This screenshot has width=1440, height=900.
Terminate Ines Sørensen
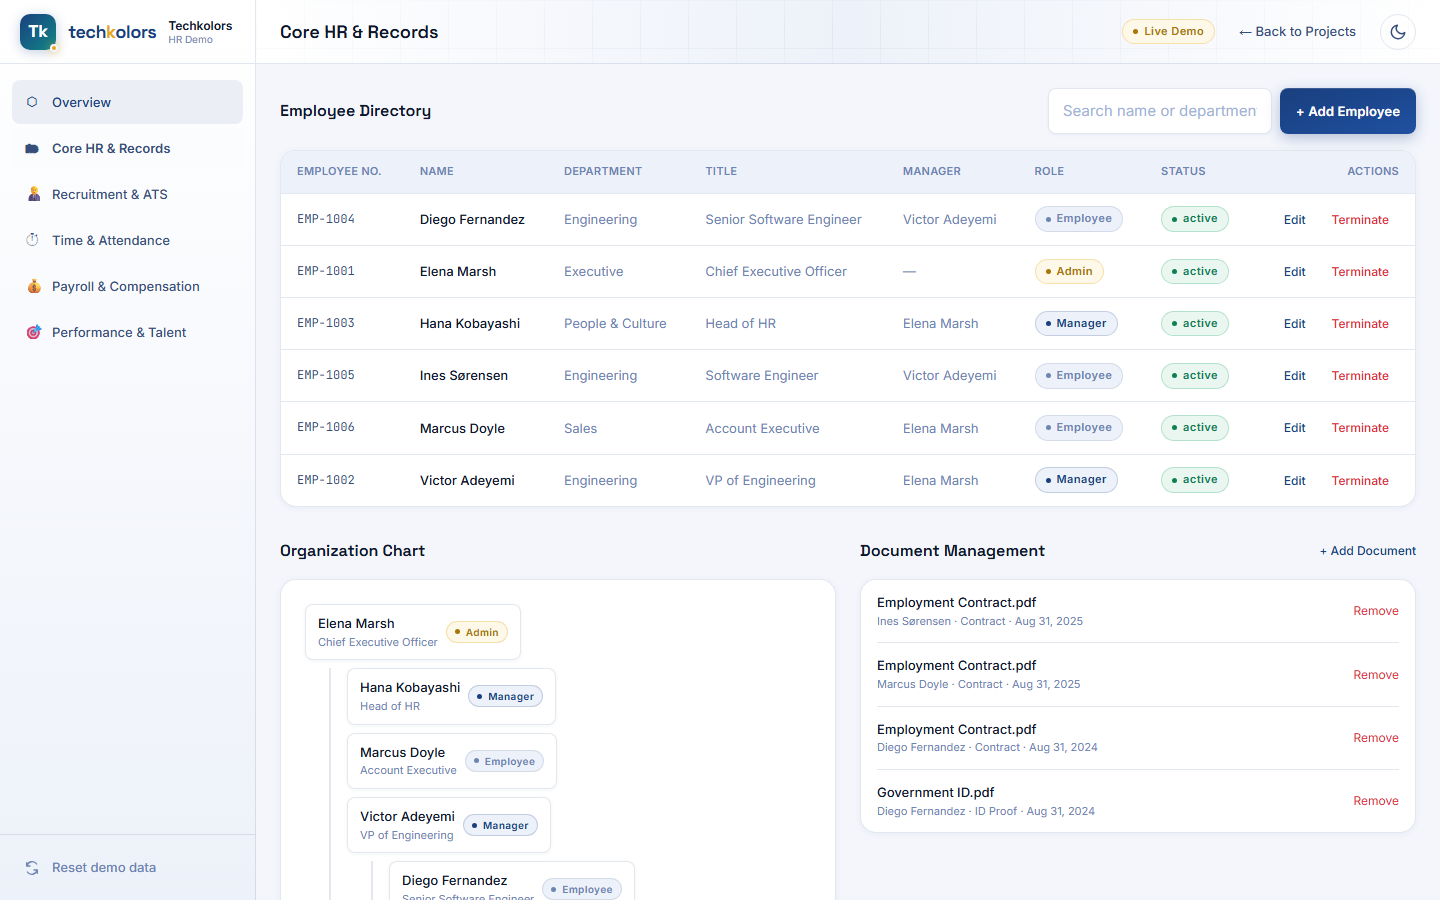pos(1360,376)
